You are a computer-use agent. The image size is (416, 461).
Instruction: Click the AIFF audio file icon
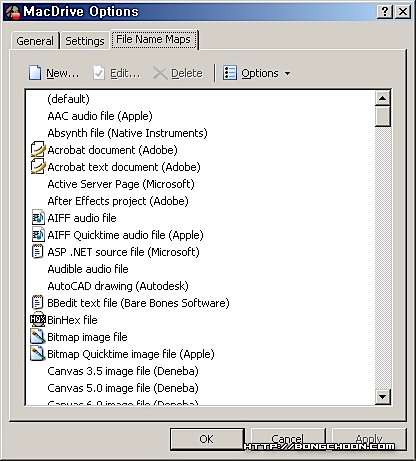(38, 218)
